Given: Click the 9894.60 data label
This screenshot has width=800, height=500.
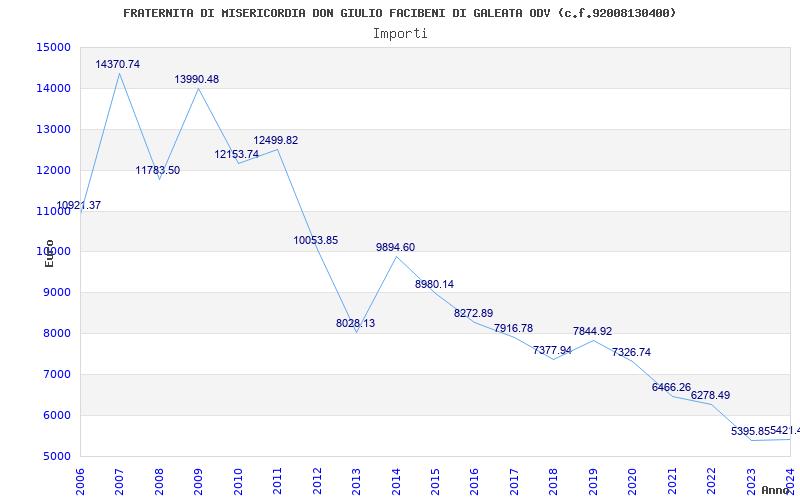Looking at the screenshot, I should click(x=395, y=247).
